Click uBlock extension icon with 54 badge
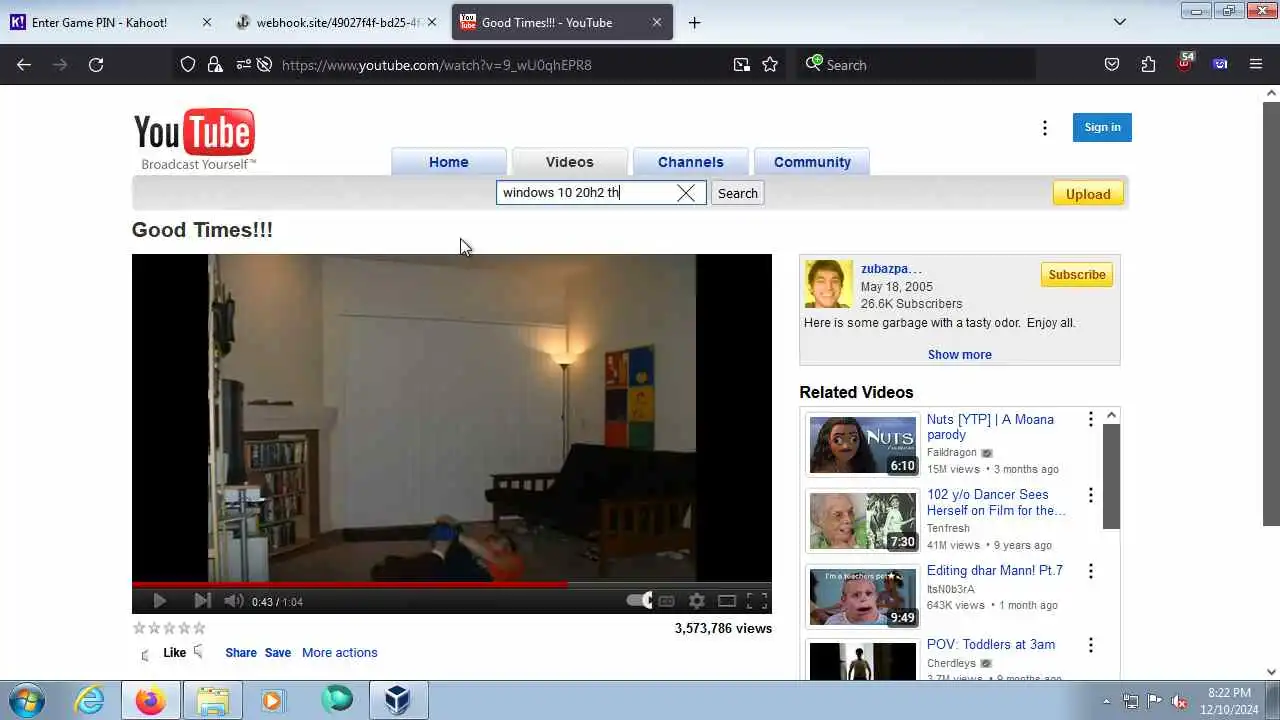 click(1185, 62)
